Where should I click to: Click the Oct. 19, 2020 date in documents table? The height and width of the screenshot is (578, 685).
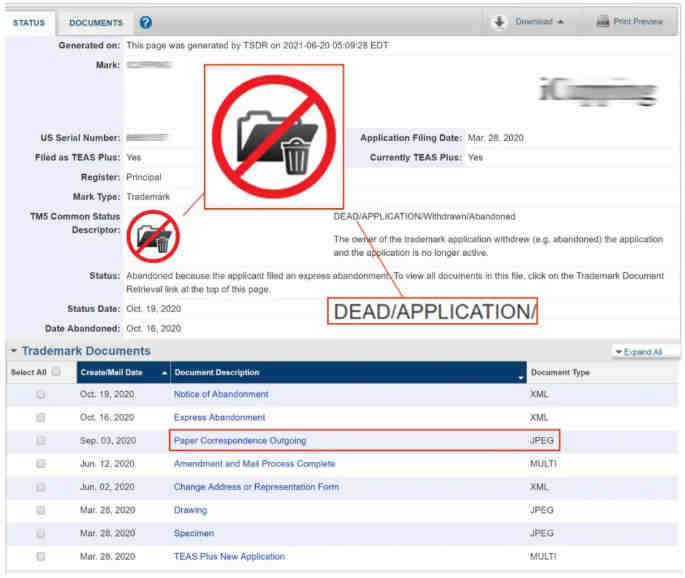tap(107, 395)
